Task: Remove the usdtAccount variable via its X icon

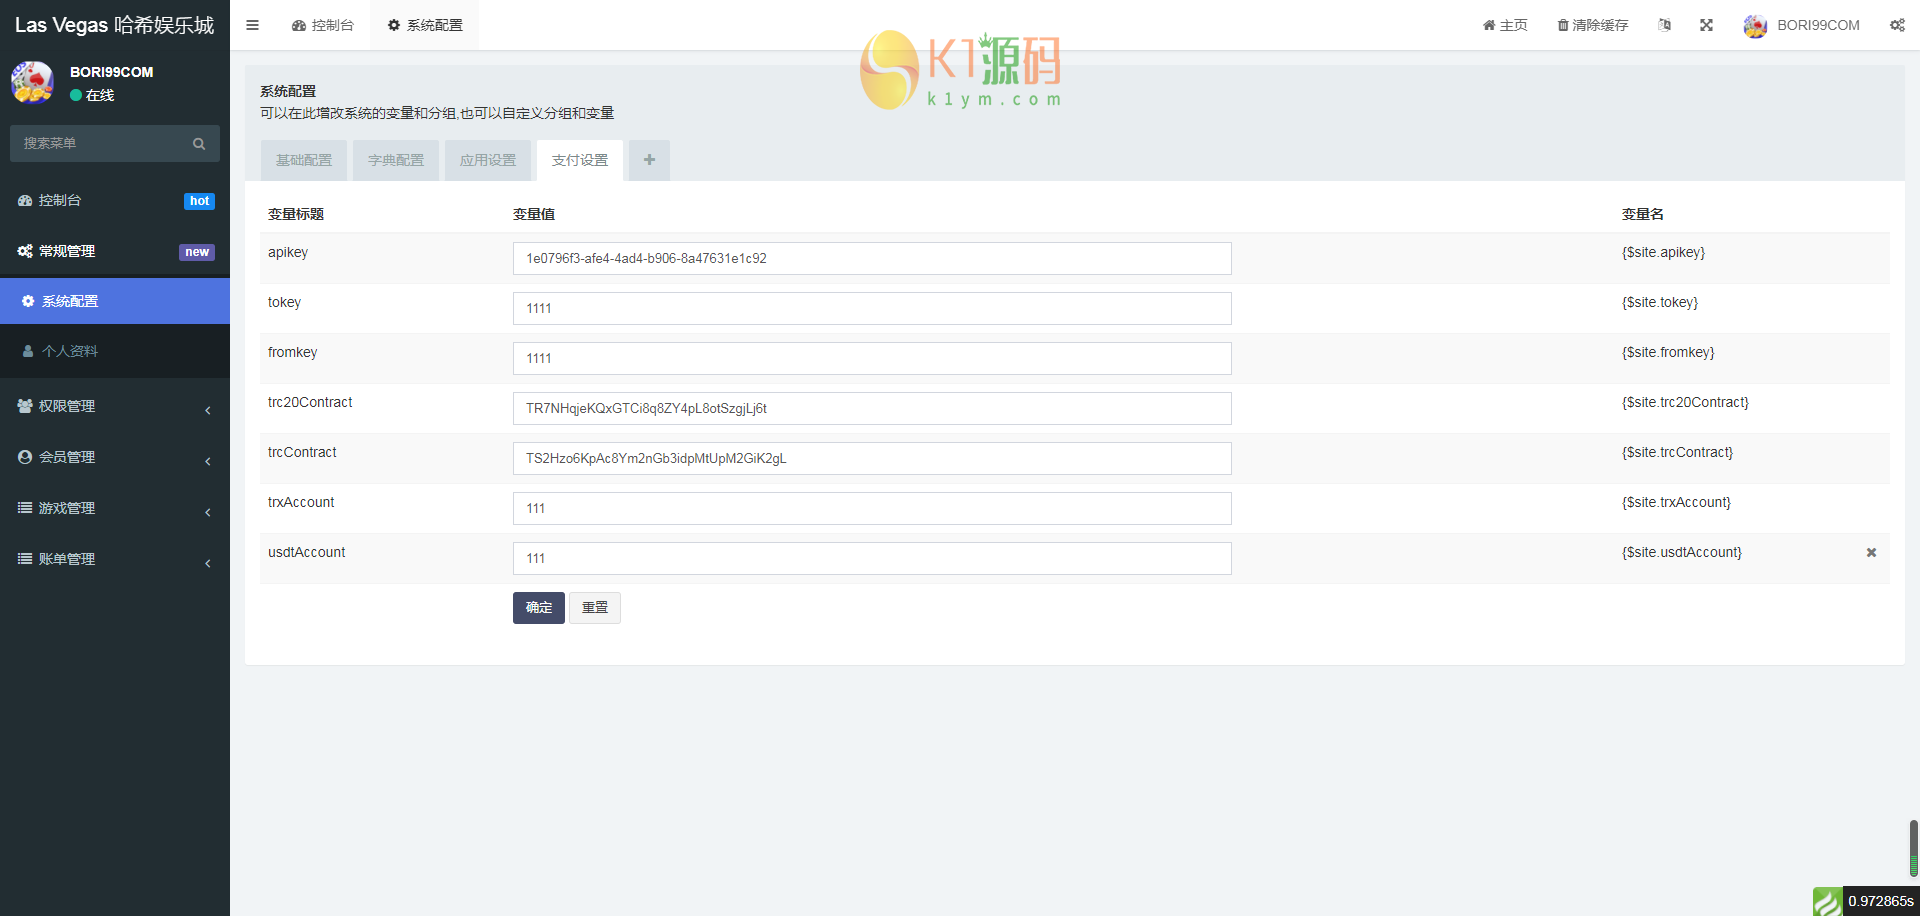Action: (1871, 552)
